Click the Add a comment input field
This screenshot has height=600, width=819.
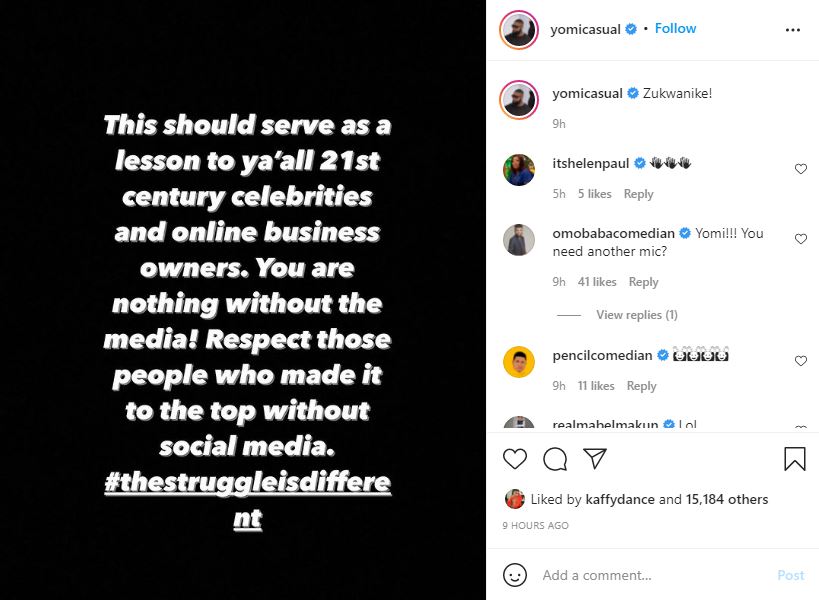coord(620,576)
